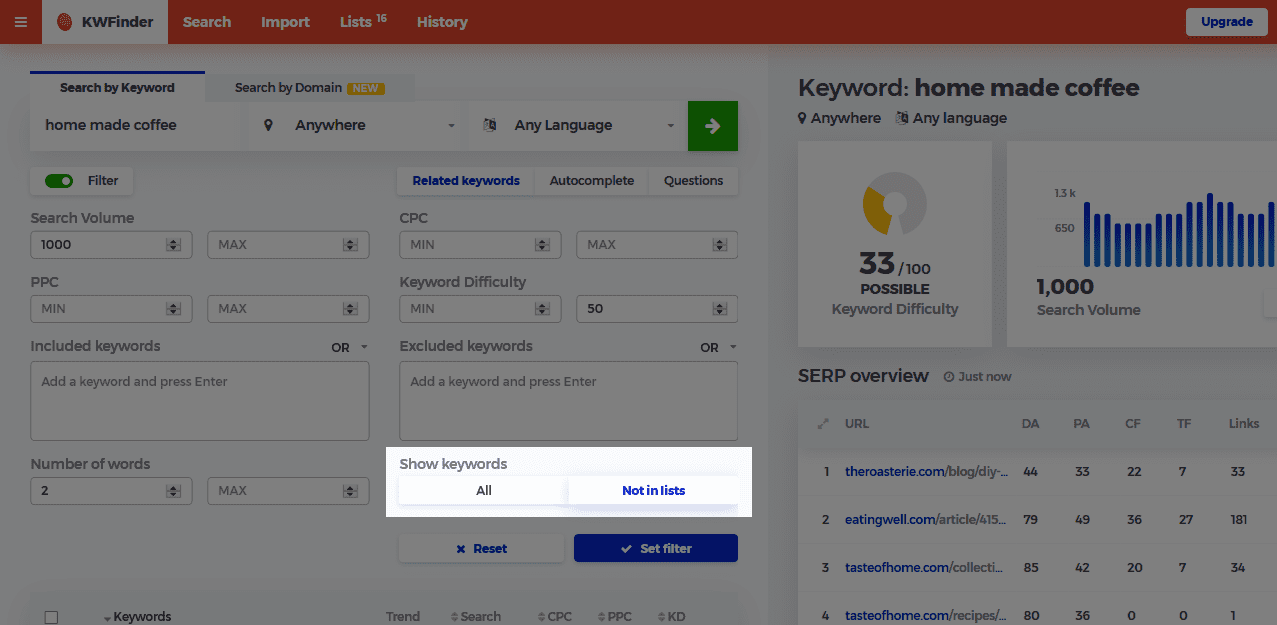Select Not in lists option

click(654, 490)
